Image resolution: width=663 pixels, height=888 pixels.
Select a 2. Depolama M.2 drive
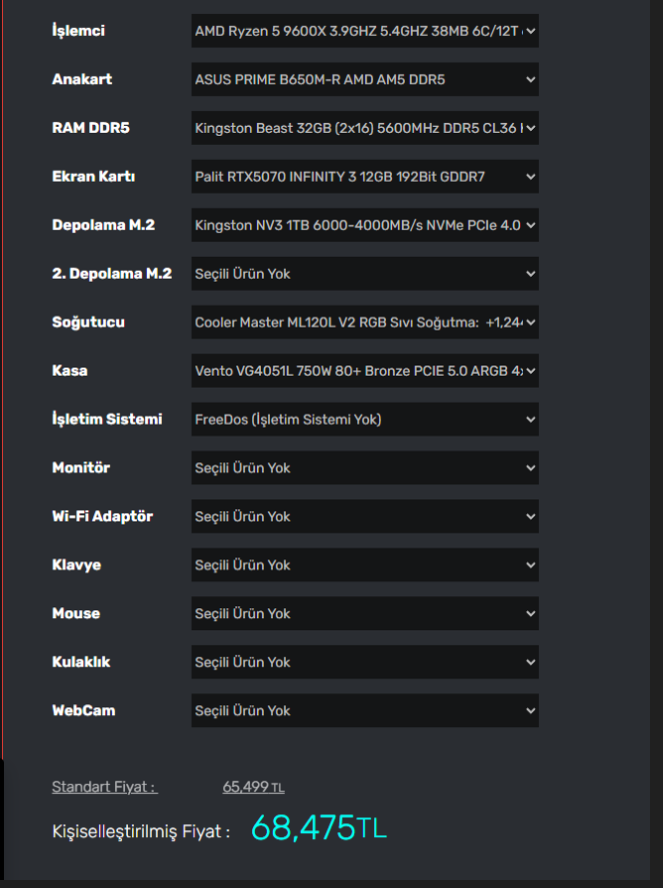click(365, 273)
